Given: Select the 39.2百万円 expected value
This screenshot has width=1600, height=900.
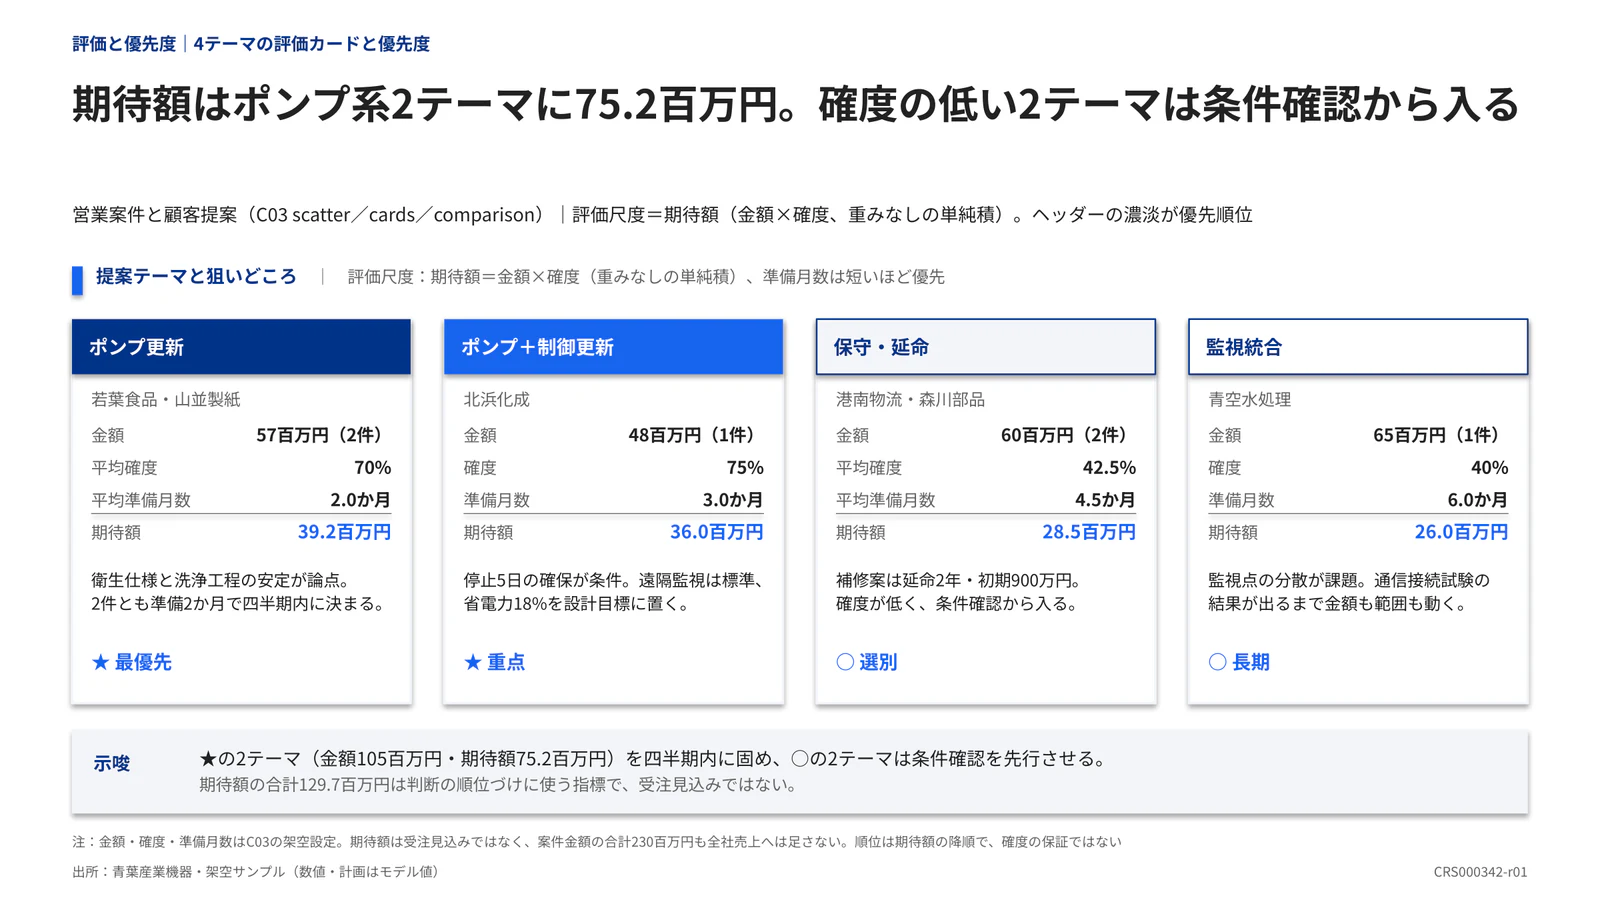Looking at the screenshot, I should tap(344, 532).
